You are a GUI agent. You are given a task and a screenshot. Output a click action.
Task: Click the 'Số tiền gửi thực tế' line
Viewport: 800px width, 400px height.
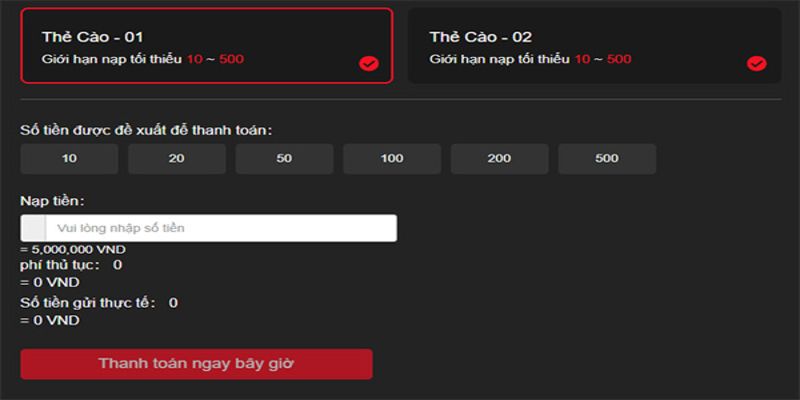[98, 302]
